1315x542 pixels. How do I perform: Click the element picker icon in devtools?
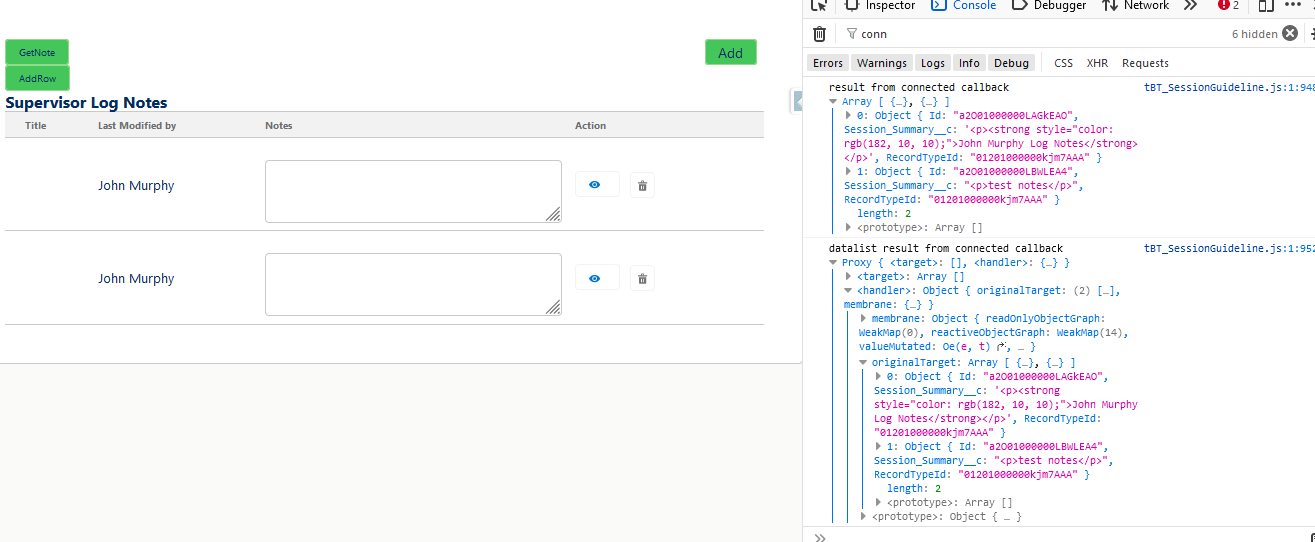[x=819, y=5]
